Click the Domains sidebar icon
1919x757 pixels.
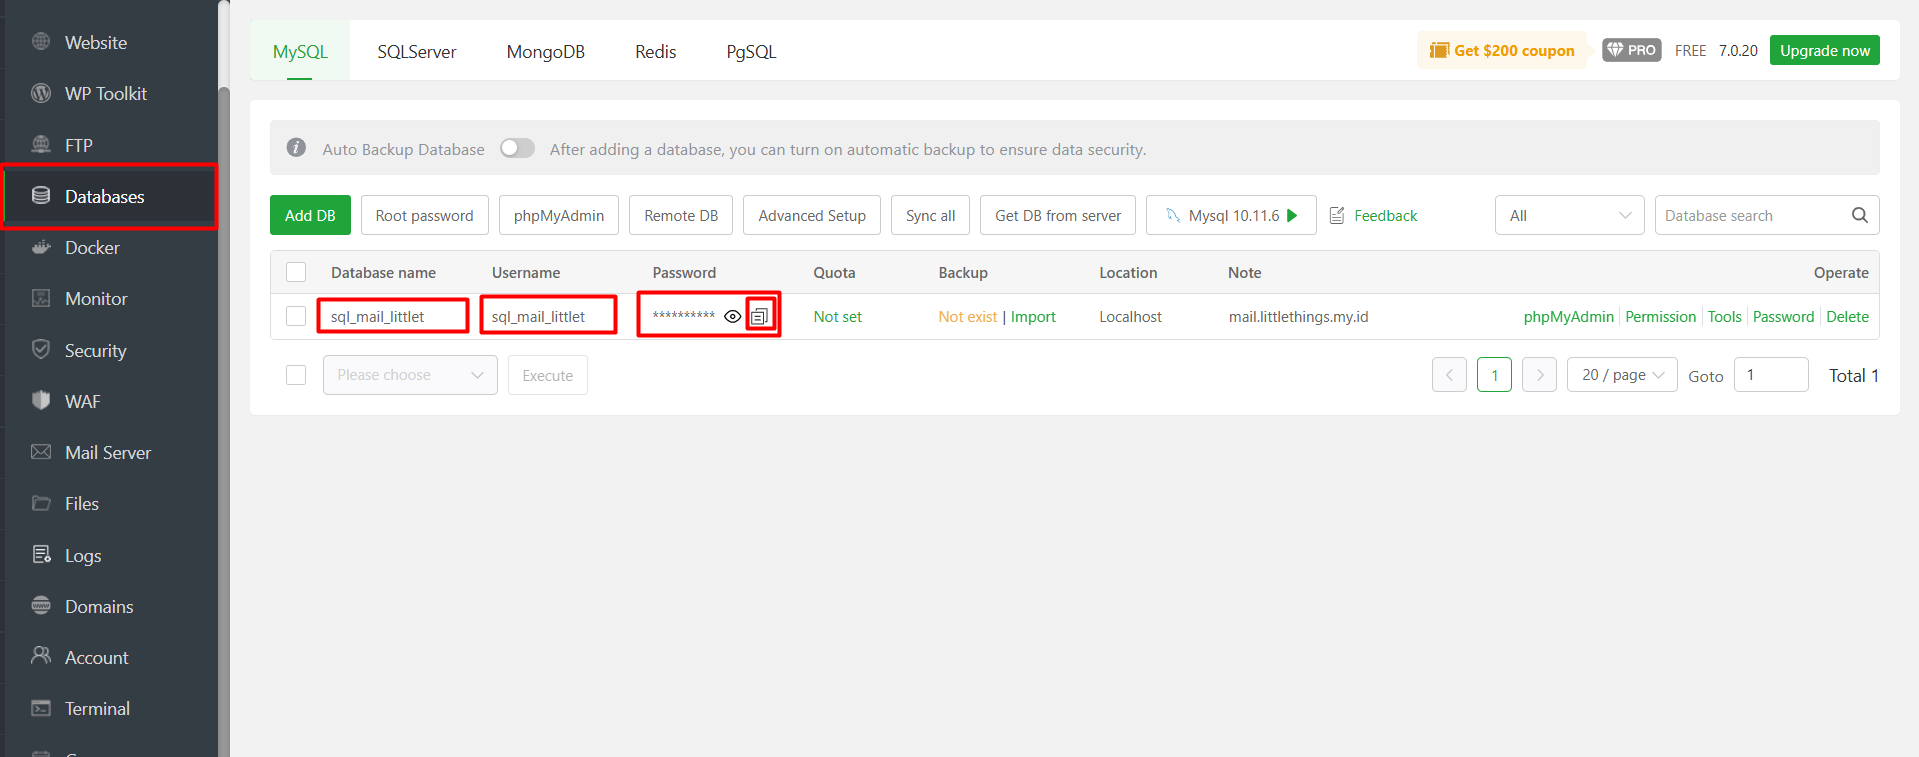click(41, 605)
